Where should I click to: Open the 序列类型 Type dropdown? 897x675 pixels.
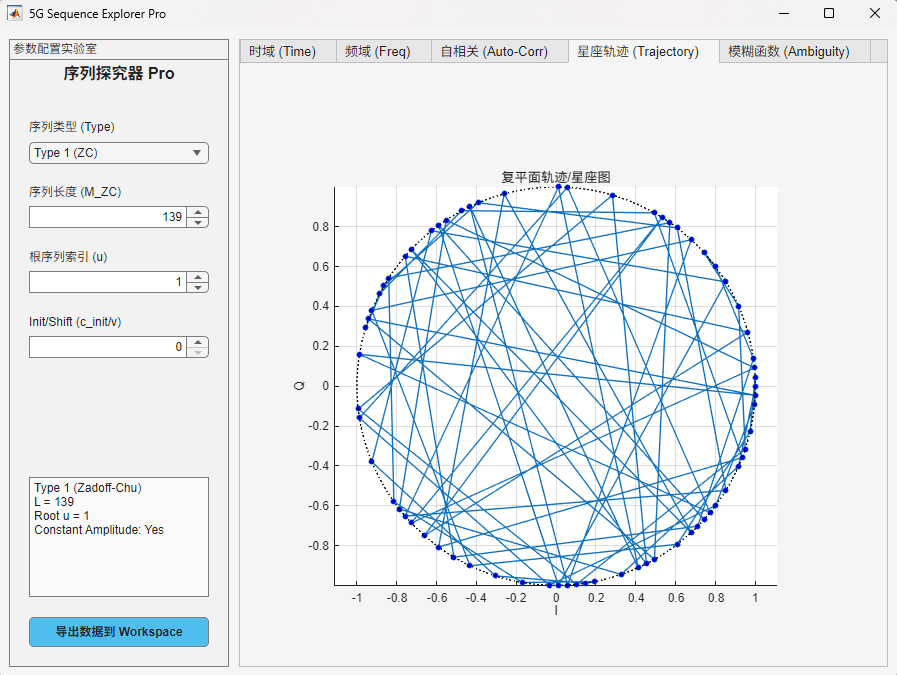(x=118, y=153)
